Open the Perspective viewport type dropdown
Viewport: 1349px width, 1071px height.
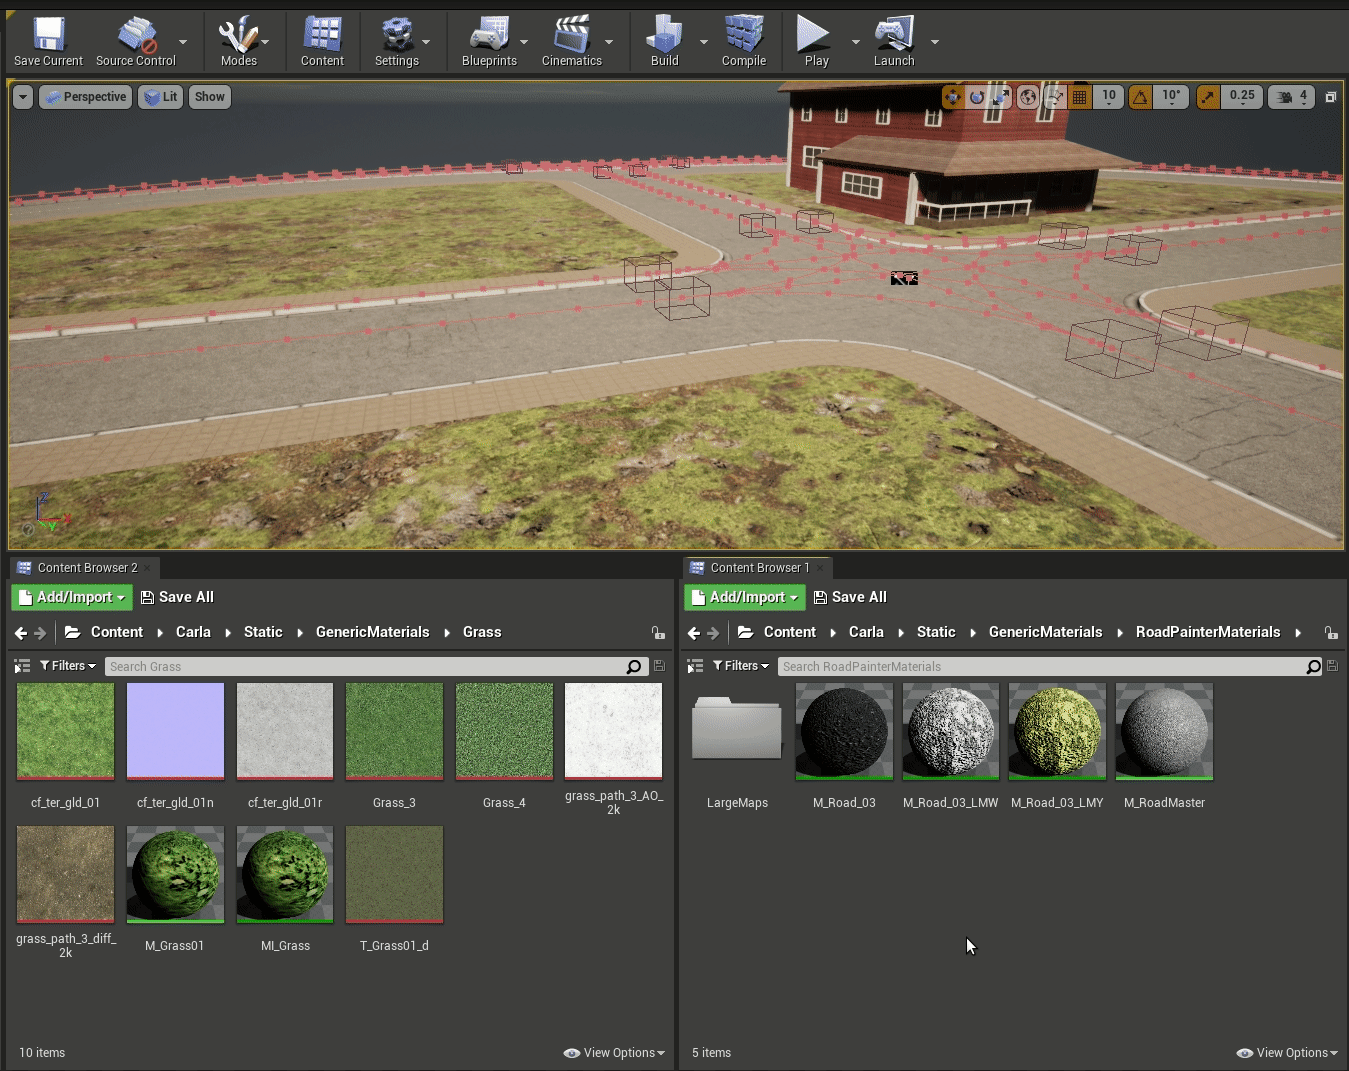[86, 97]
